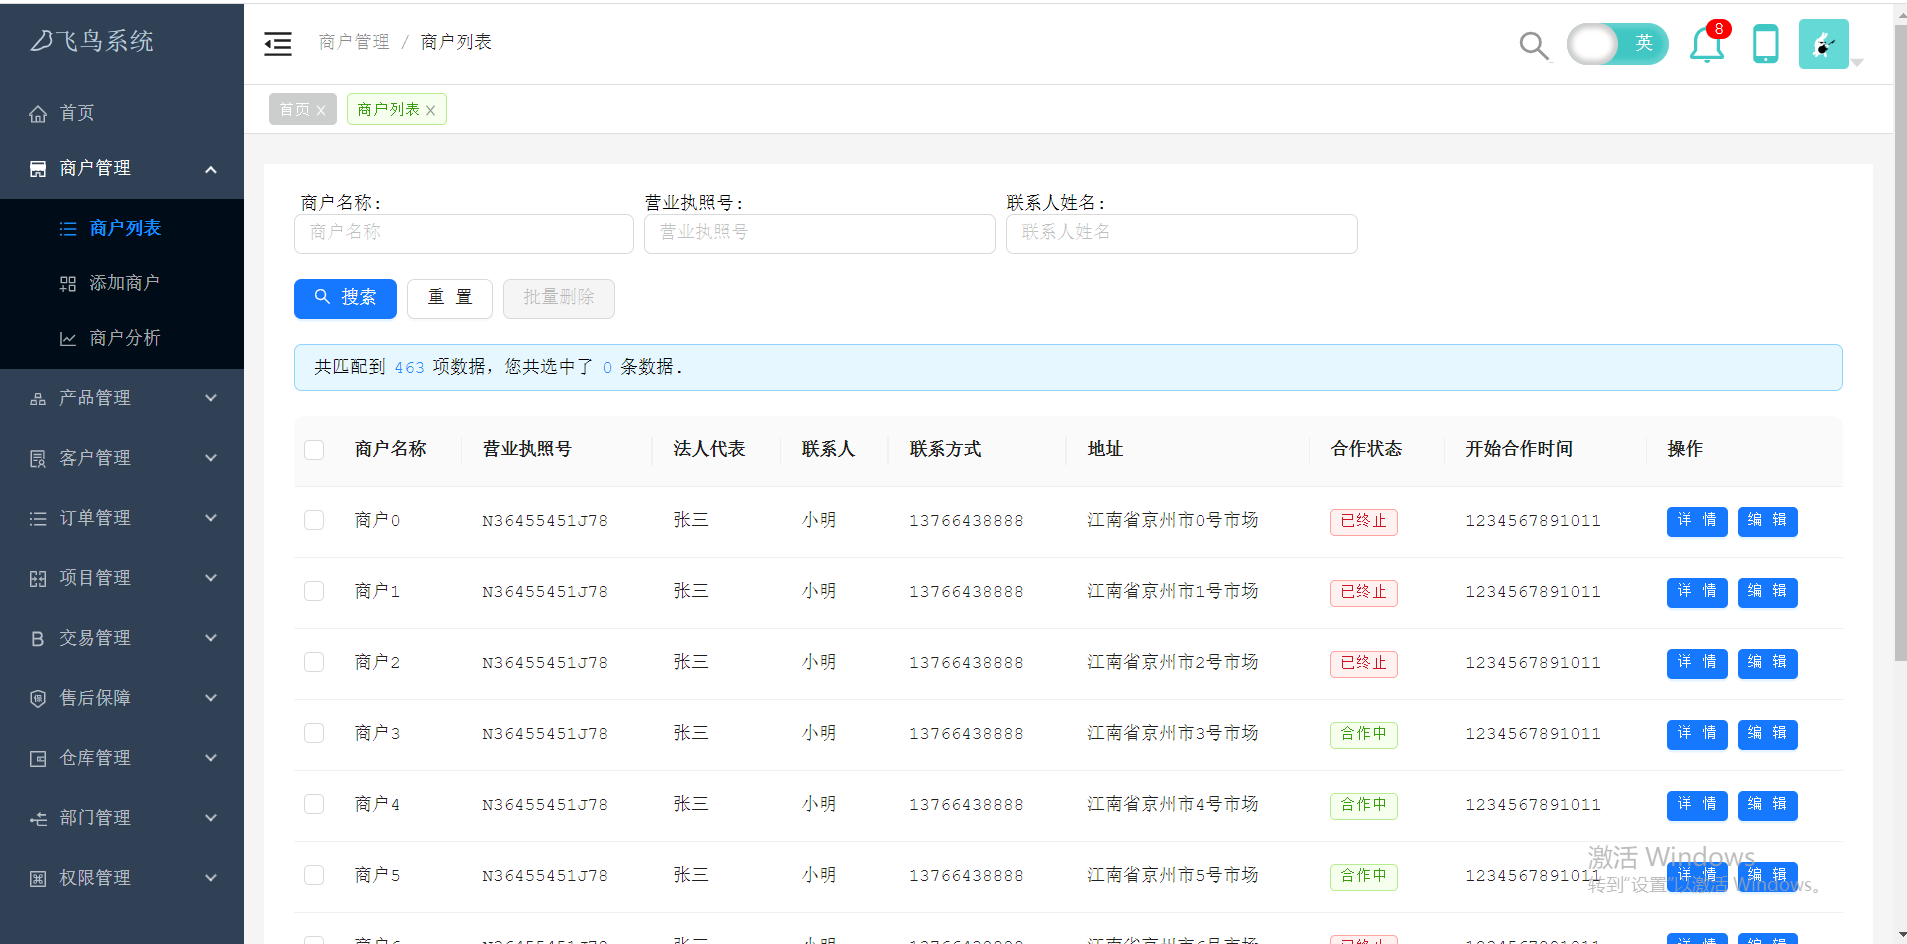1907x944 pixels.
Task: Click the grid-plus icon beside 添加商户
Action: pyautogui.click(x=68, y=284)
